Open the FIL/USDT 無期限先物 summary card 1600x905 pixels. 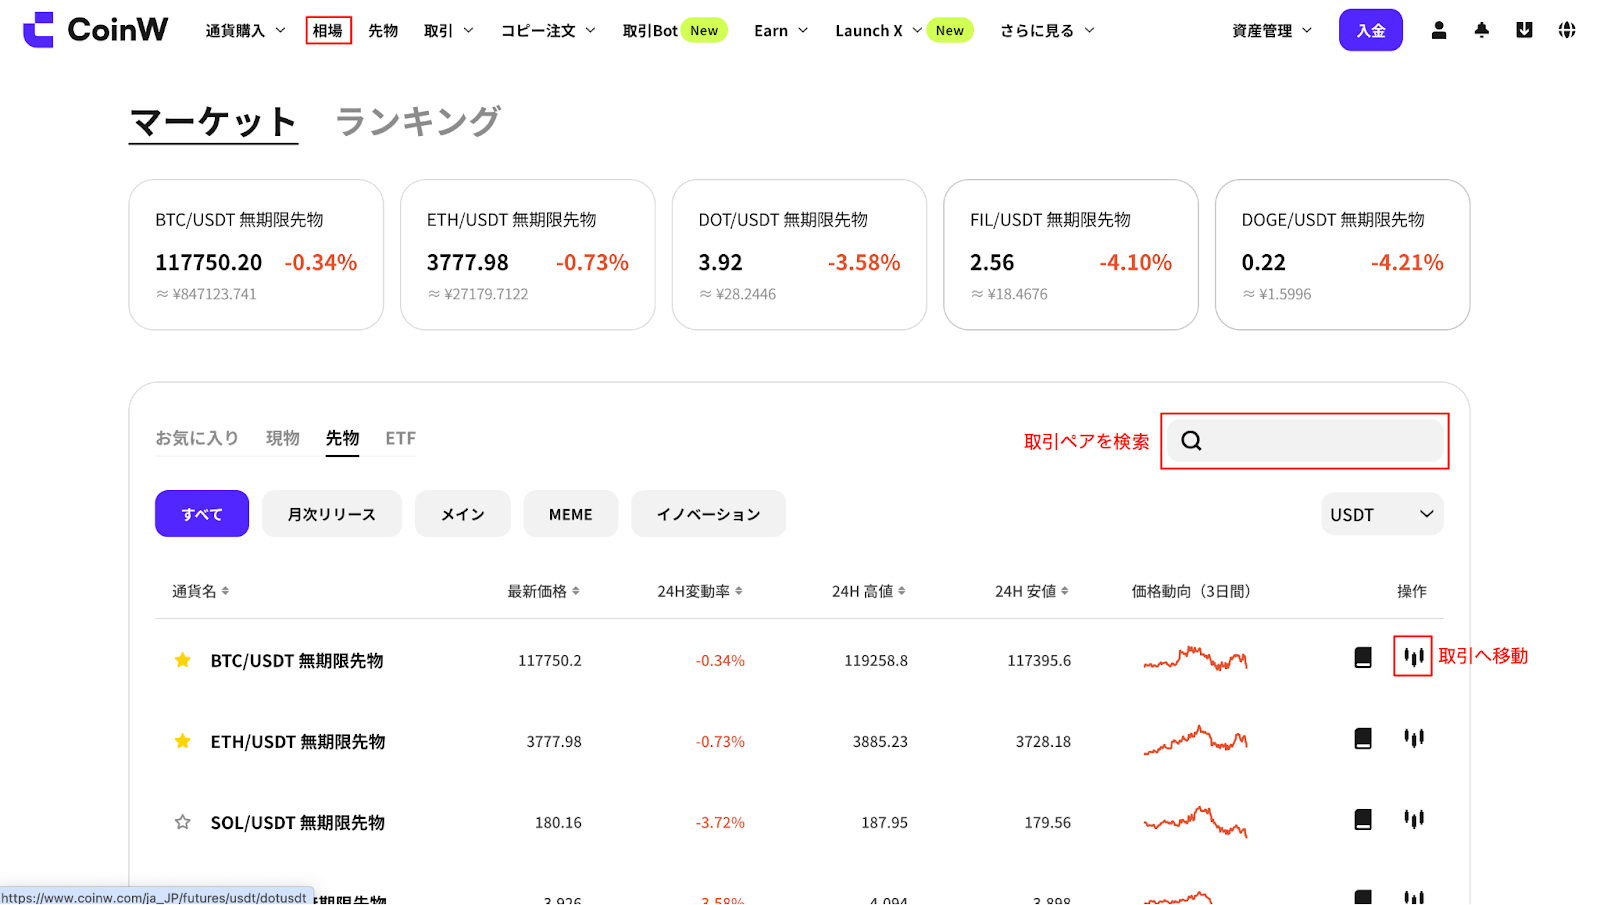tap(1071, 255)
